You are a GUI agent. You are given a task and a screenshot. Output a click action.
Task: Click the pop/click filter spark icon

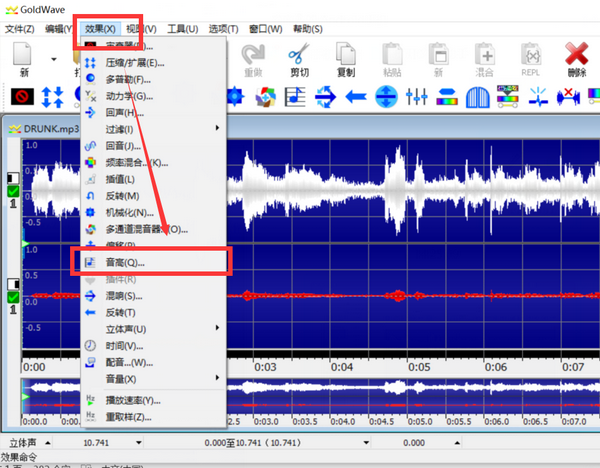pos(538,96)
